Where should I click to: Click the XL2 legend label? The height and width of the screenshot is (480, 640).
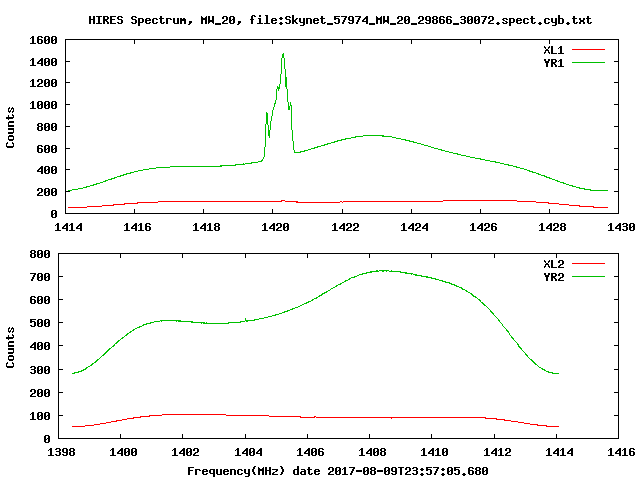(x=553, y=264)
